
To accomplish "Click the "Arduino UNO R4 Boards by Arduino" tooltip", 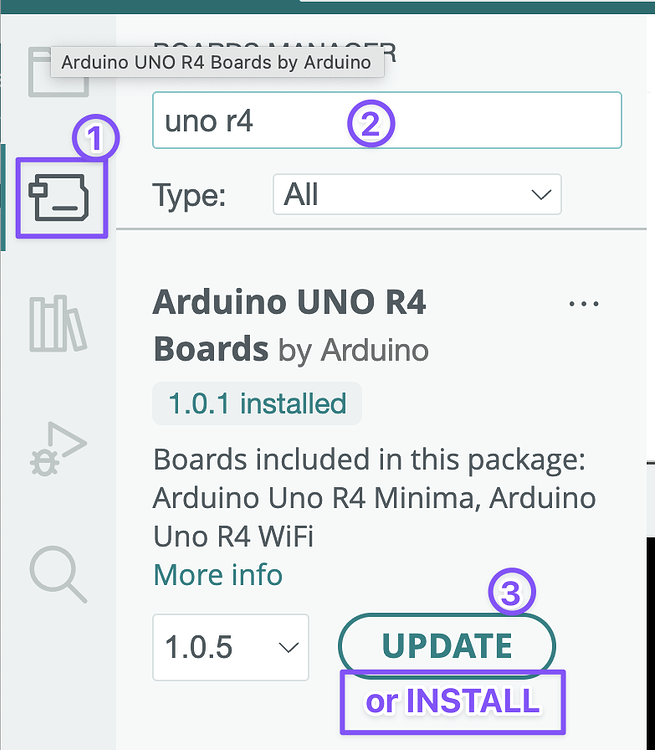I will click(x=217, y=62).
